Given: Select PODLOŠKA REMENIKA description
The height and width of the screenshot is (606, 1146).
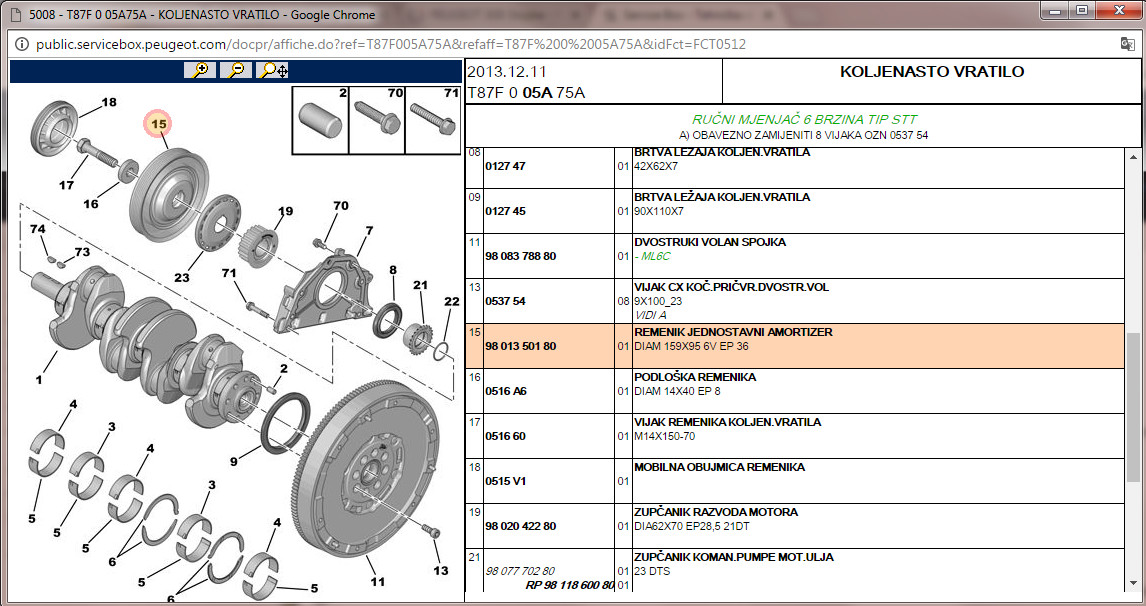Looking at the screenshot, I should tap(695, 377).
